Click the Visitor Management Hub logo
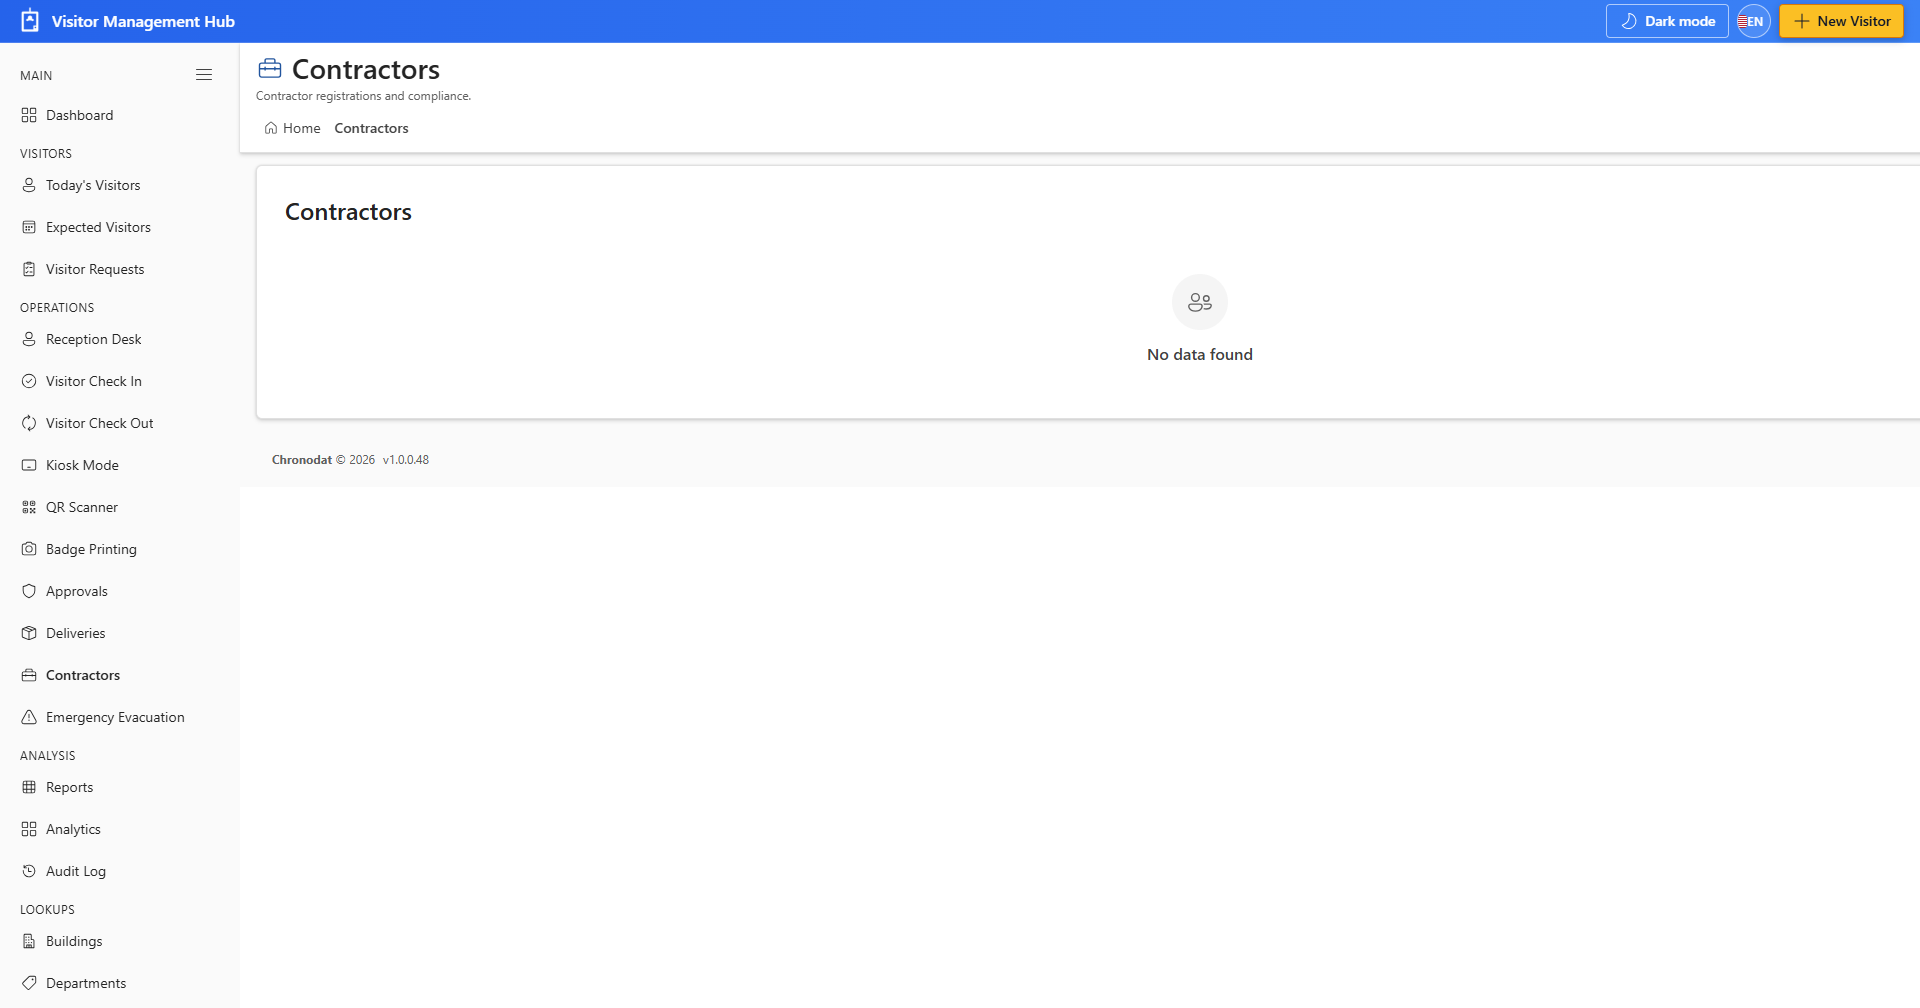 click(x=30, y=21)
